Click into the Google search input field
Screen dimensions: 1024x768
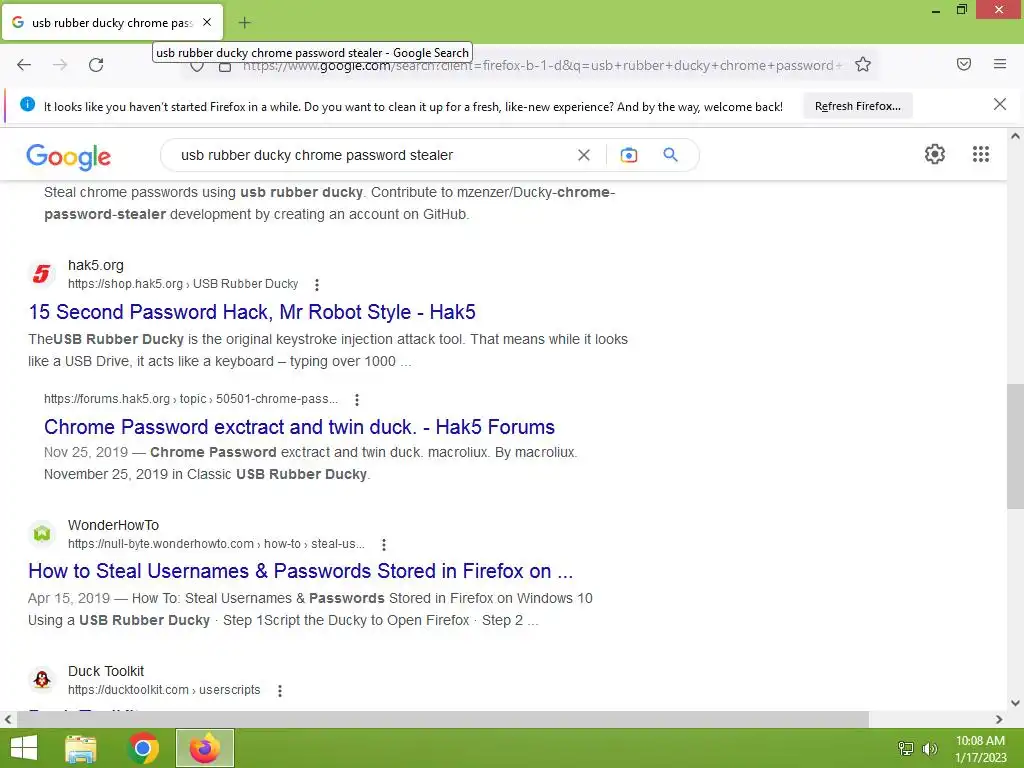[x=372, y=155]
